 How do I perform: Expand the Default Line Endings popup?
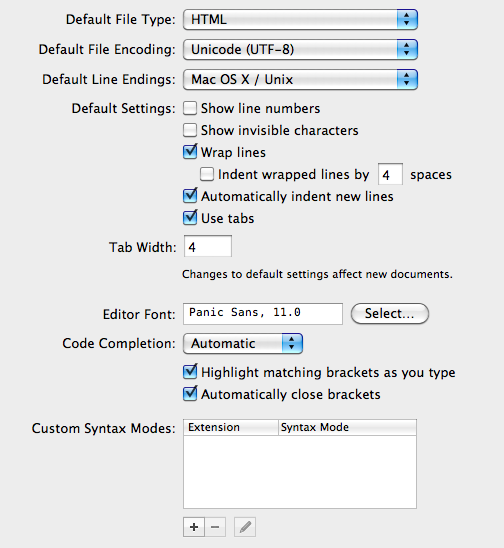click(x=300, y=79)
